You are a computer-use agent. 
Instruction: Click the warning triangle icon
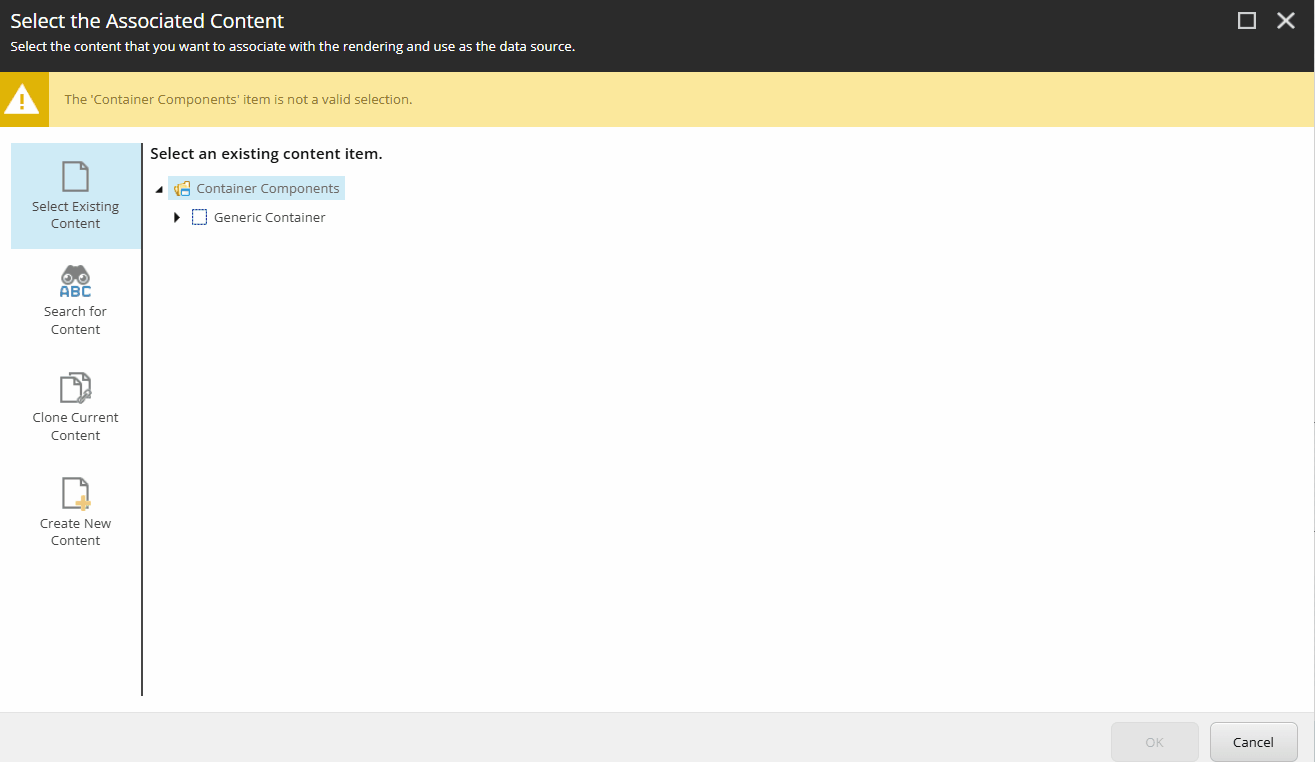pos(24,99)
